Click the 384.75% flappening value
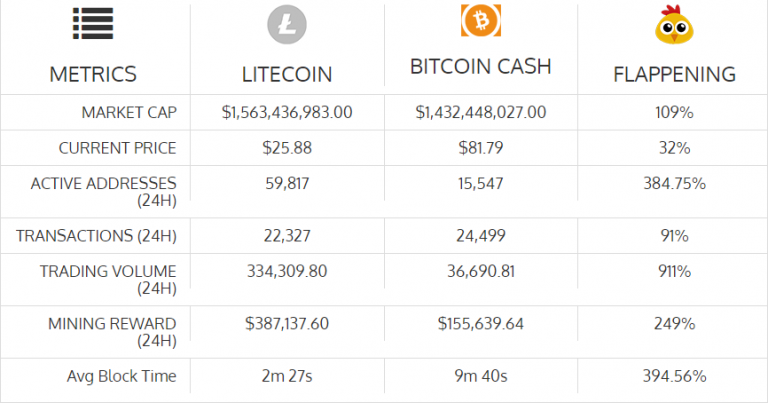Viewport: 768px width, 403px height. pos(674,184)
